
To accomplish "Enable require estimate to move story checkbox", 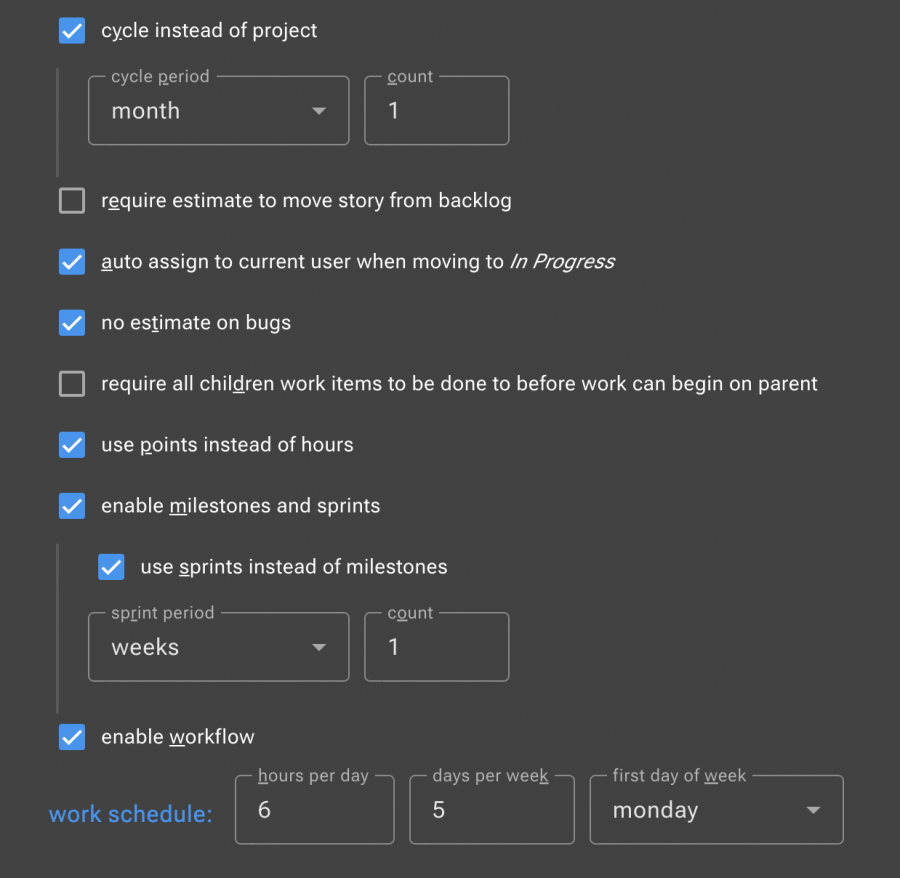I will click(x=72, y=201).
